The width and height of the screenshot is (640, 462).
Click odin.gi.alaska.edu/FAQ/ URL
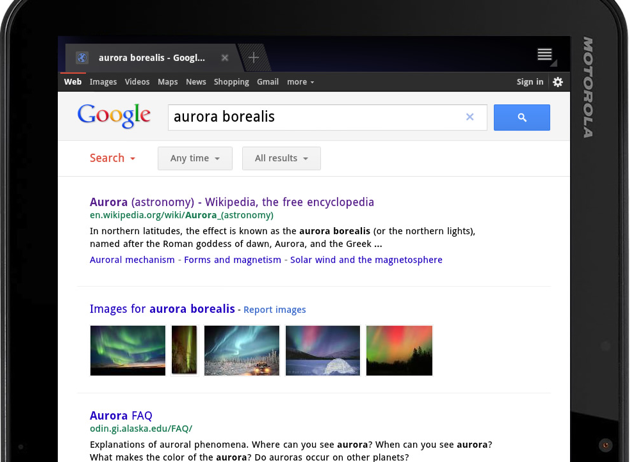[141, 429]
